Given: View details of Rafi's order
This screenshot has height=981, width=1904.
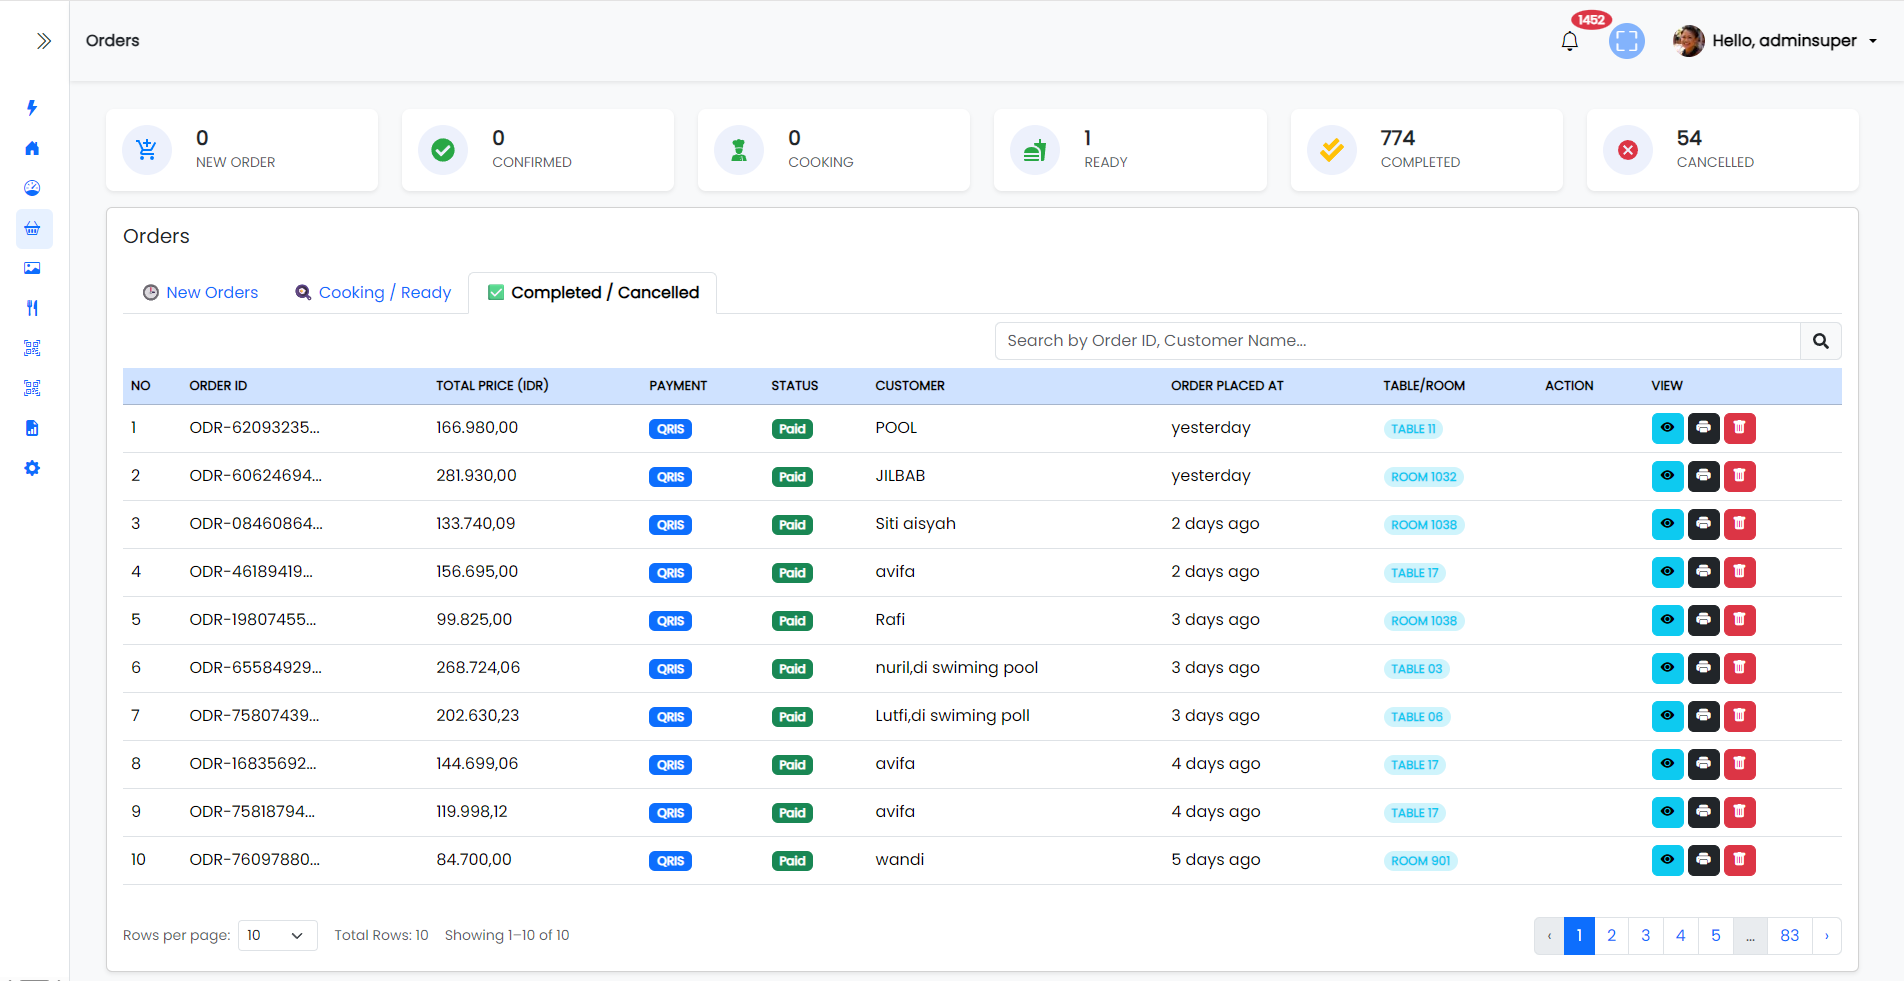Looking at the screenshot, I should pos(1668,620).
